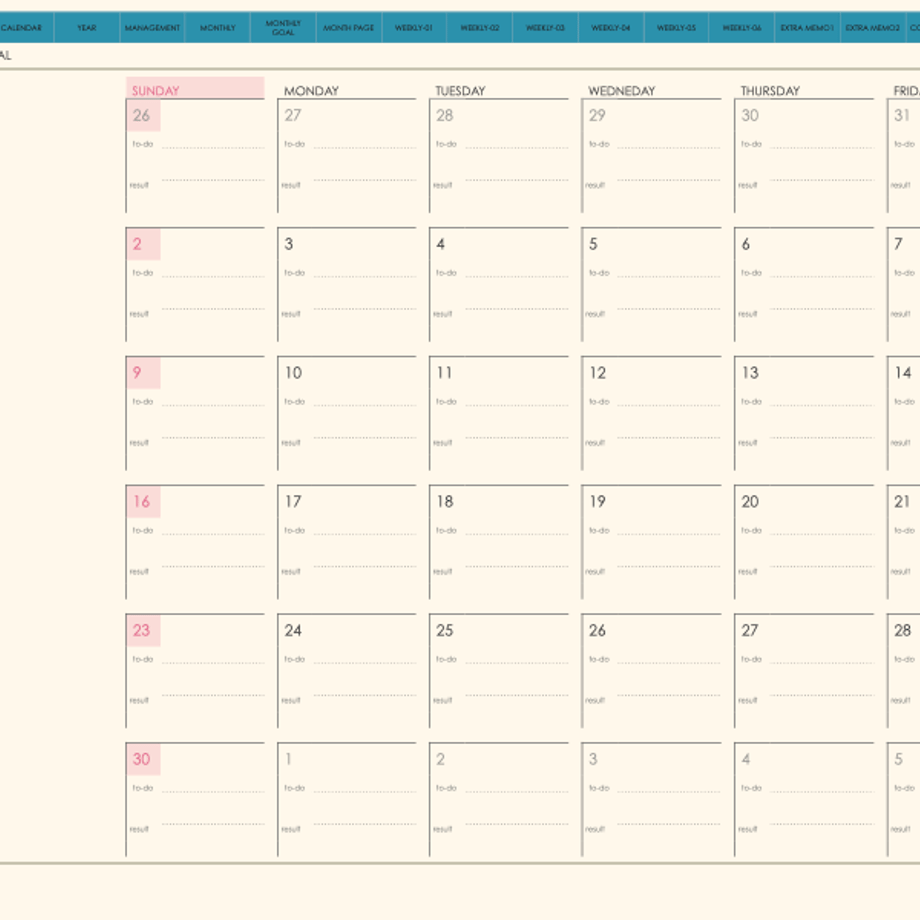Select date 12 on Wednesday

point(598,373)
